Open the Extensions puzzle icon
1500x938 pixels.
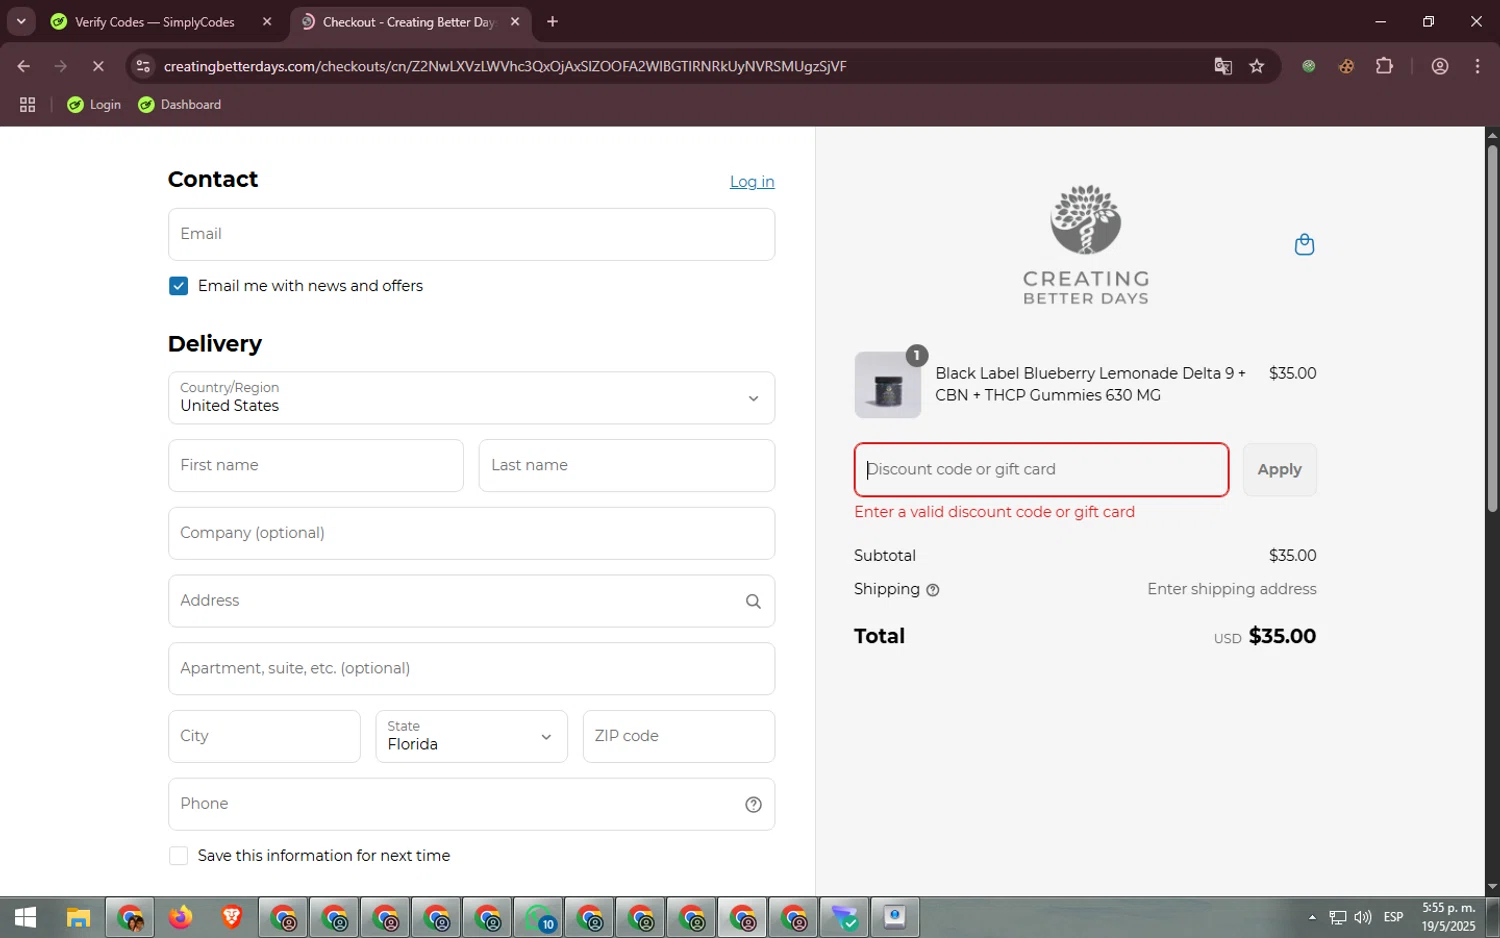point(1384,66)
